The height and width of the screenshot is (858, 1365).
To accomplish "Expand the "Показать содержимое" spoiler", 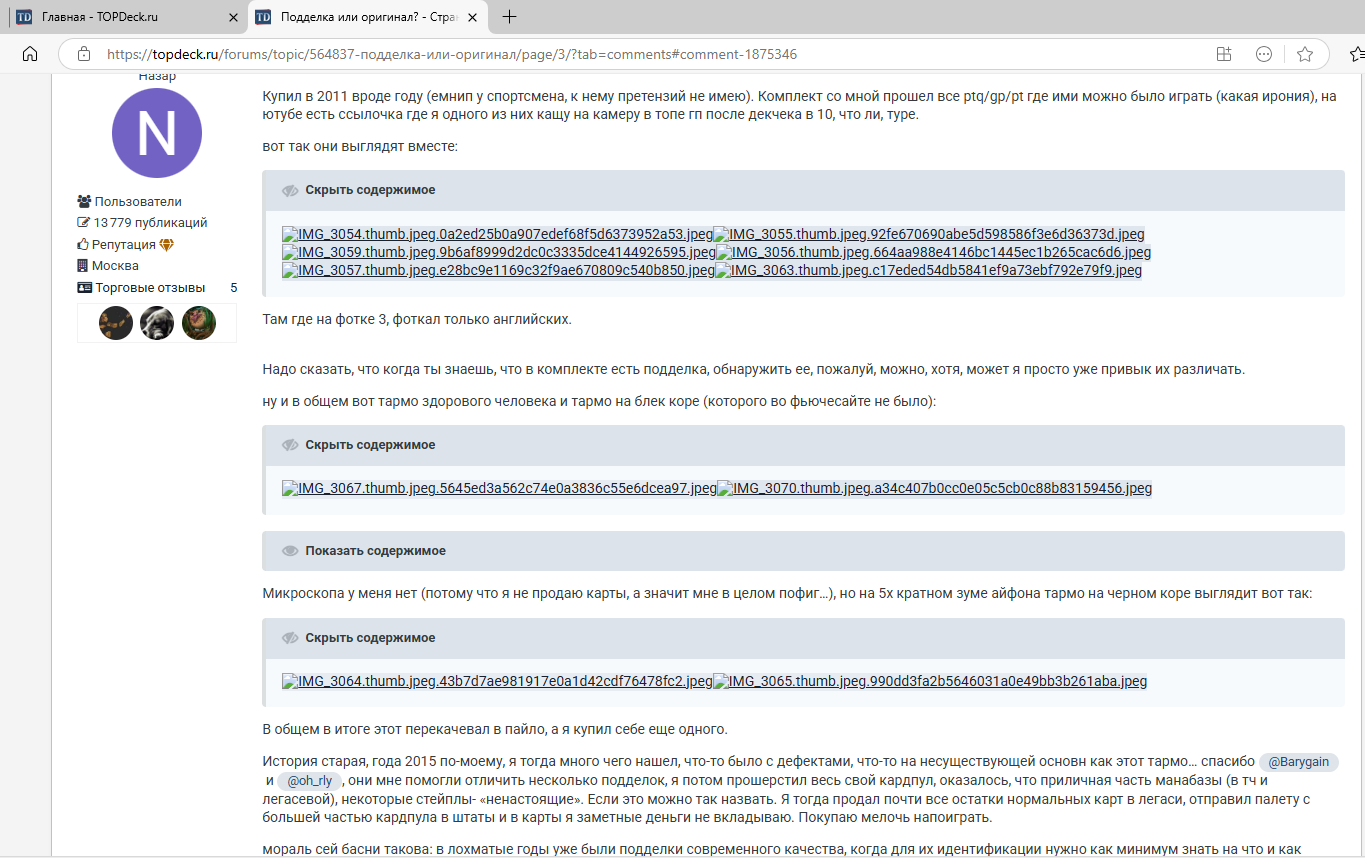I will click(x=375, y=551).
